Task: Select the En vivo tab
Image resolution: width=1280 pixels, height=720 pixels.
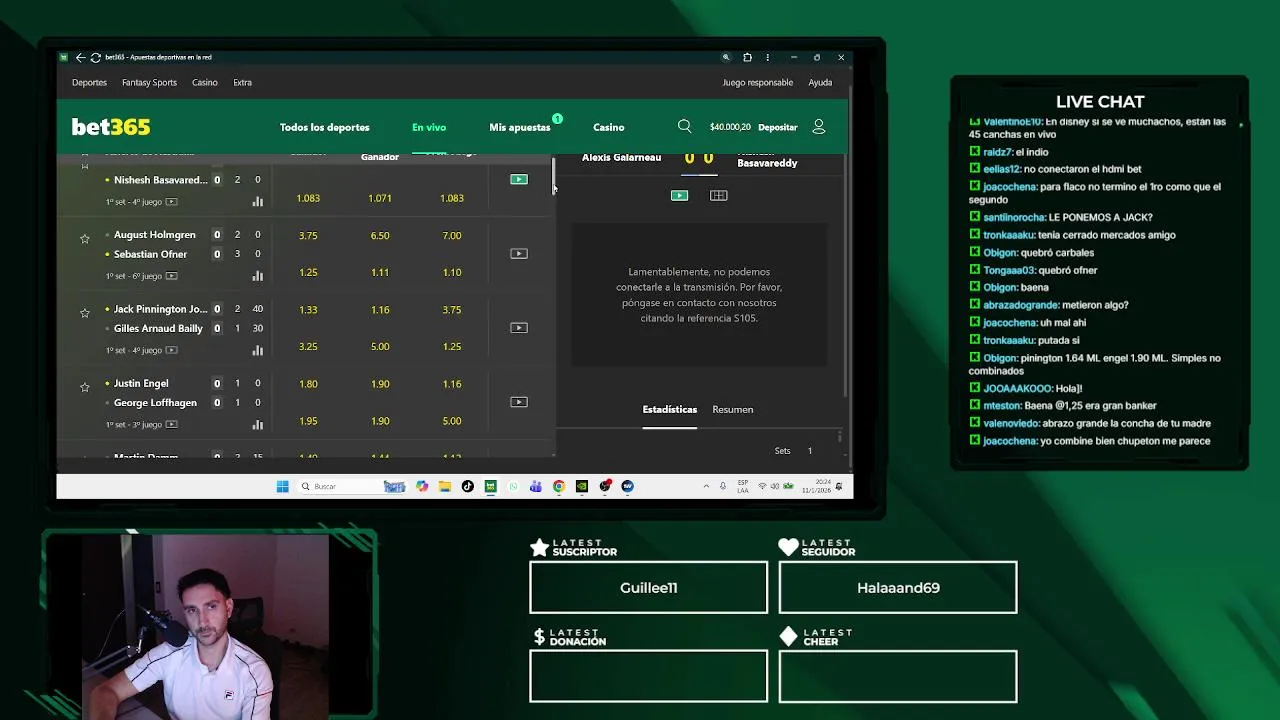Action: coord(429,127)
